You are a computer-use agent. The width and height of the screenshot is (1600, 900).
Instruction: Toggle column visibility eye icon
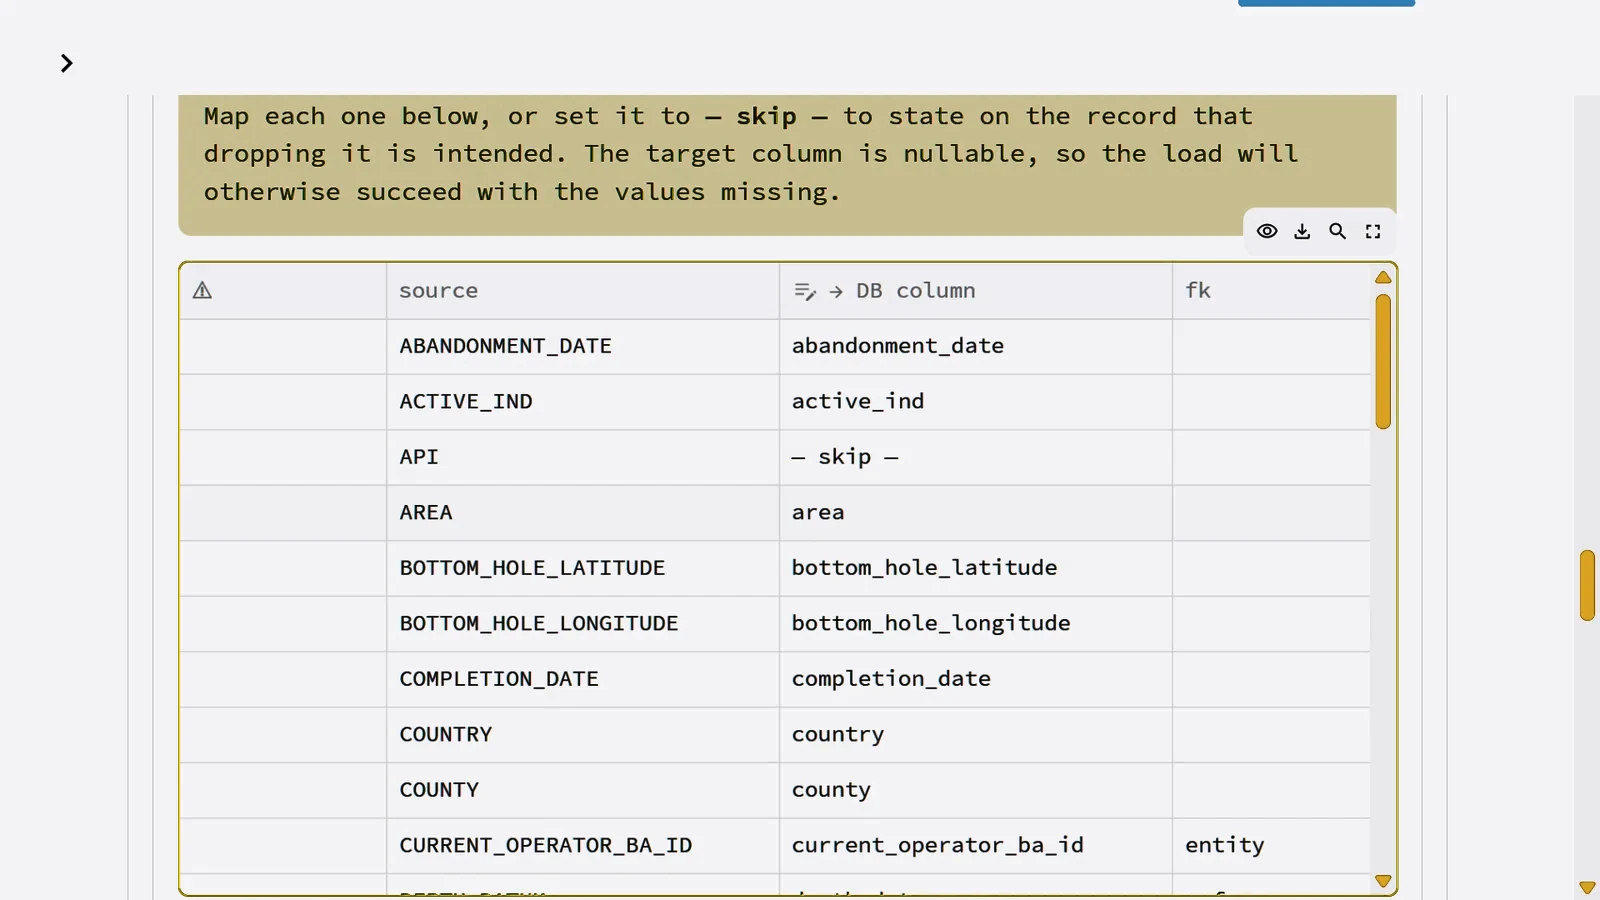point(1267,231)
